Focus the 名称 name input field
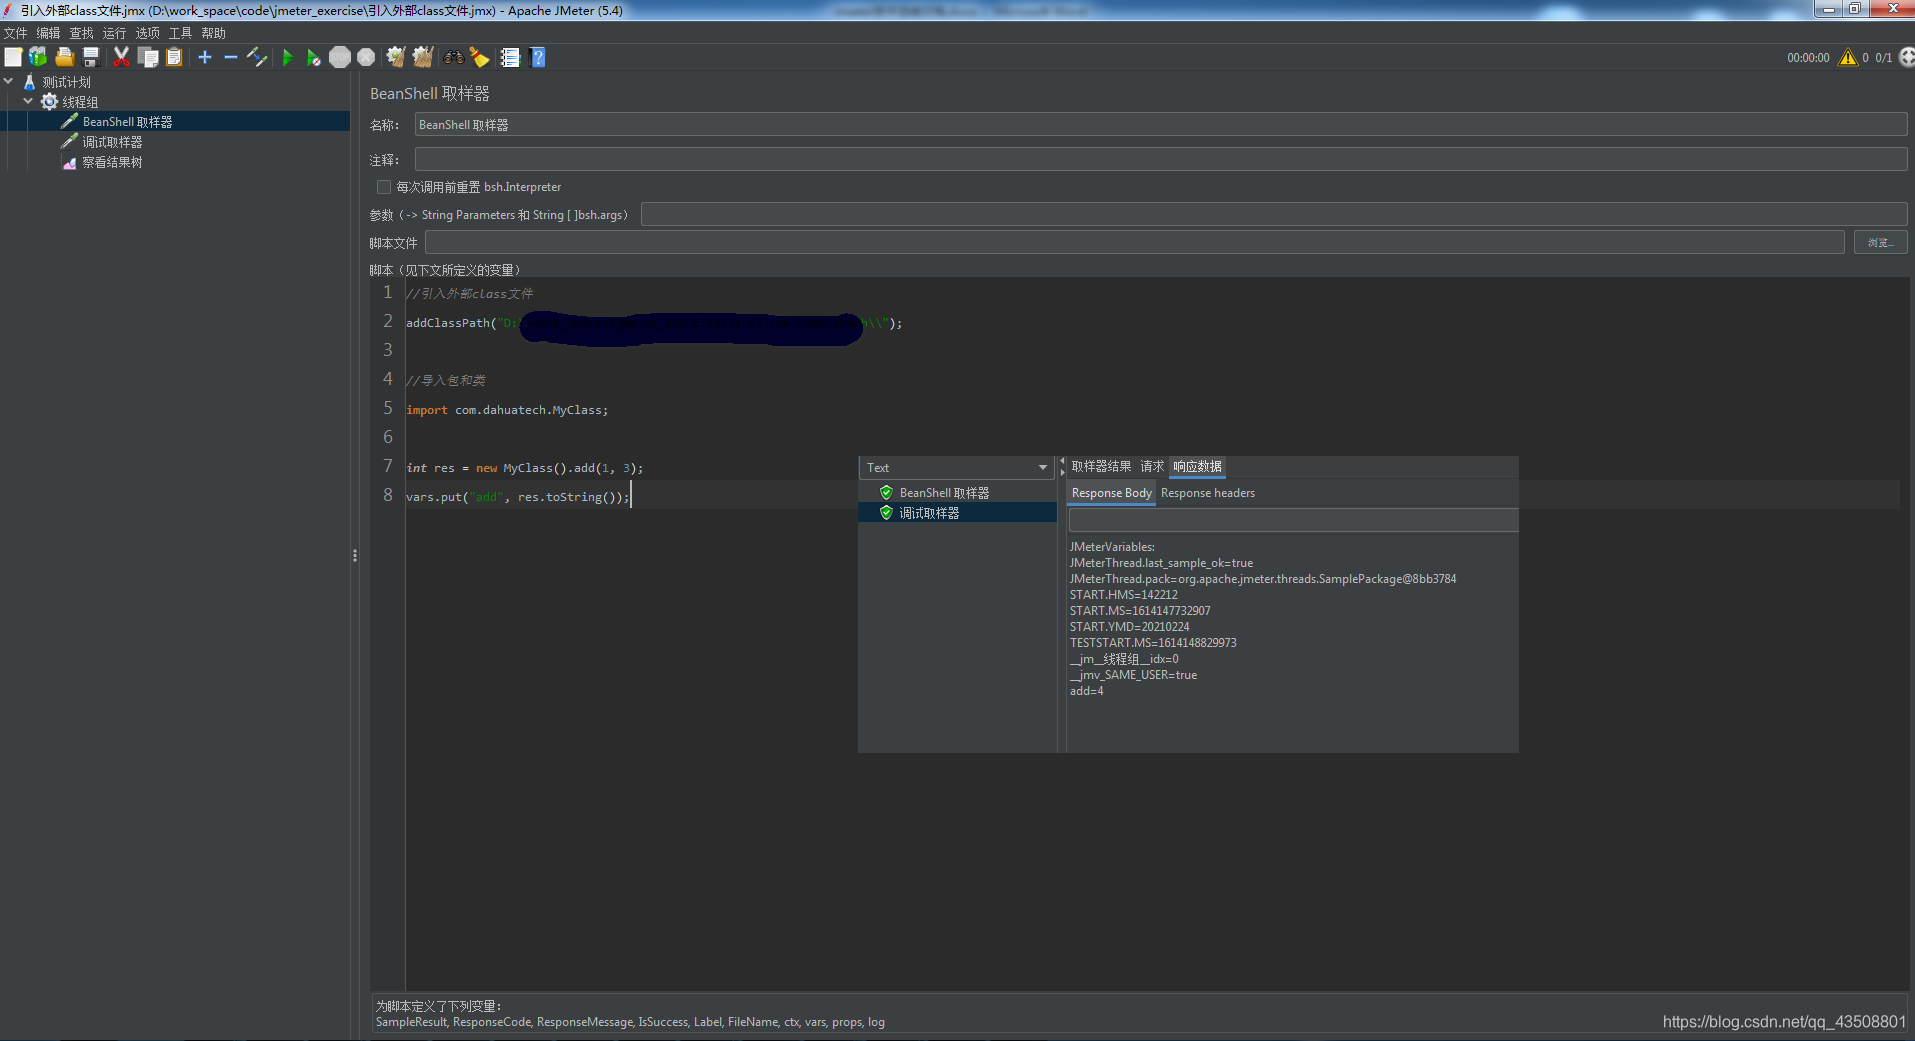 (x=1160, y=125)
